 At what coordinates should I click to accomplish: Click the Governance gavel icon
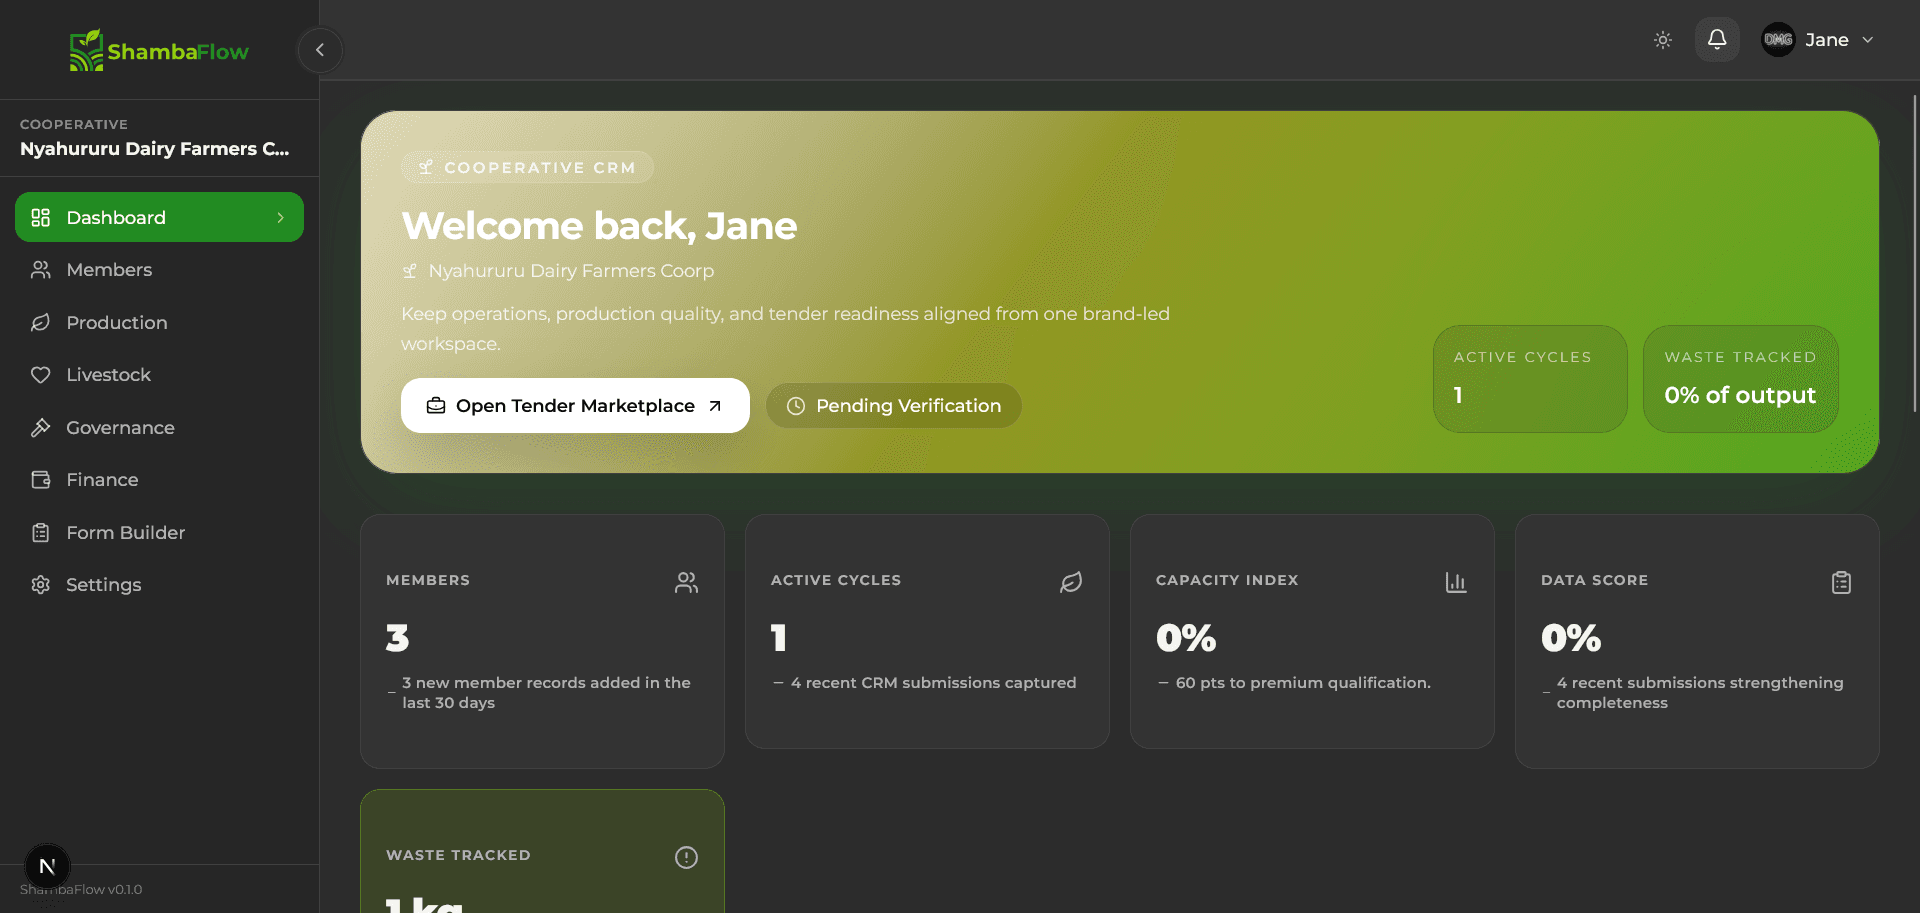pyautogui.click(x=40, y=427)
